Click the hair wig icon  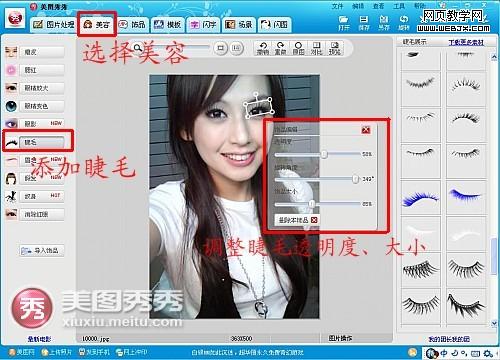[11, 178]
